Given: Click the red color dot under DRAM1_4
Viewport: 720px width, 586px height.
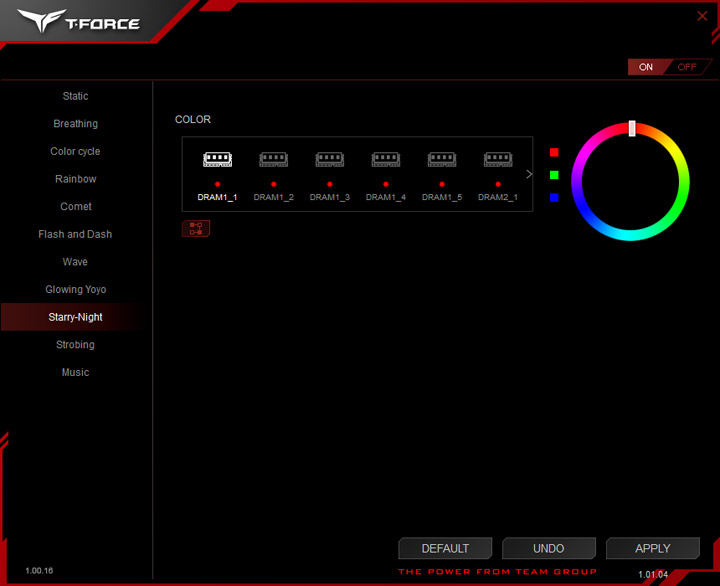Looking at the screenshot, I should pos(386,184).
